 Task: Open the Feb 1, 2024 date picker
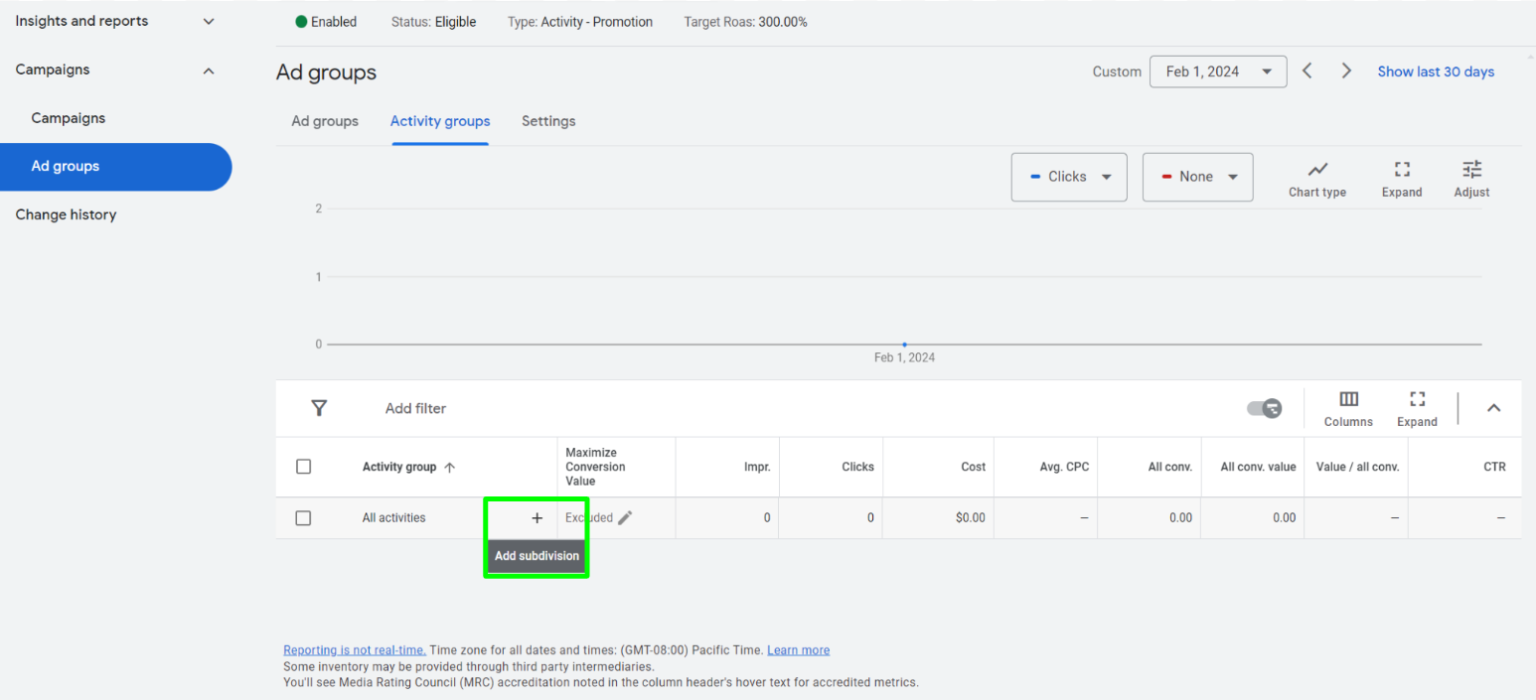(x=1217, y=72)
